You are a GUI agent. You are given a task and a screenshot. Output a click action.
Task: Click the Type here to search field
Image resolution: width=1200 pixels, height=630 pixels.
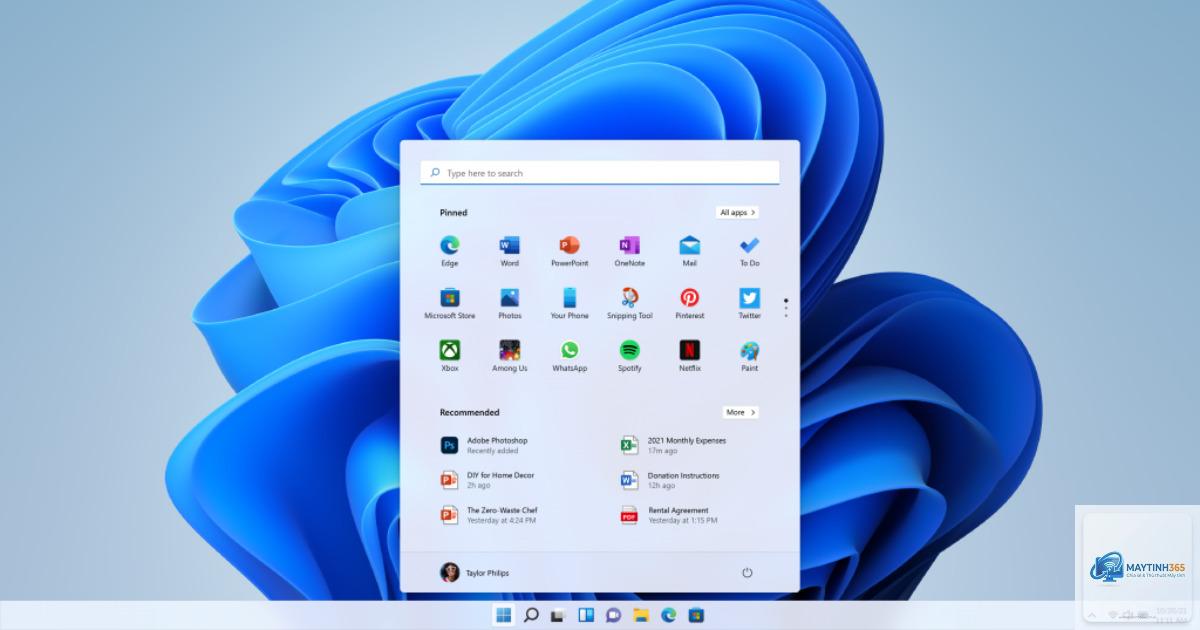pos(600,173)
